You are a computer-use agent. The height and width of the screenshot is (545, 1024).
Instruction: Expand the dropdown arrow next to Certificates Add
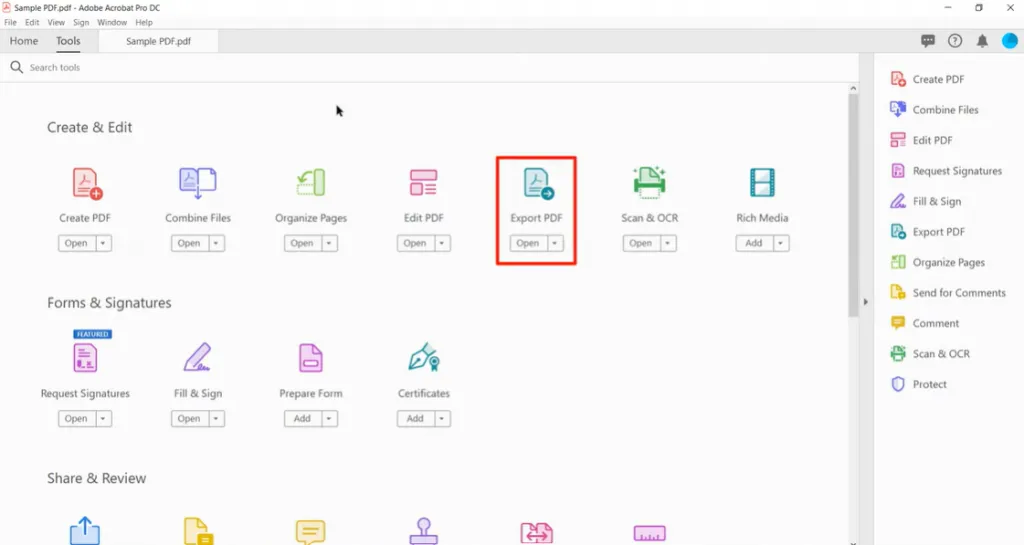pos(442,418)
